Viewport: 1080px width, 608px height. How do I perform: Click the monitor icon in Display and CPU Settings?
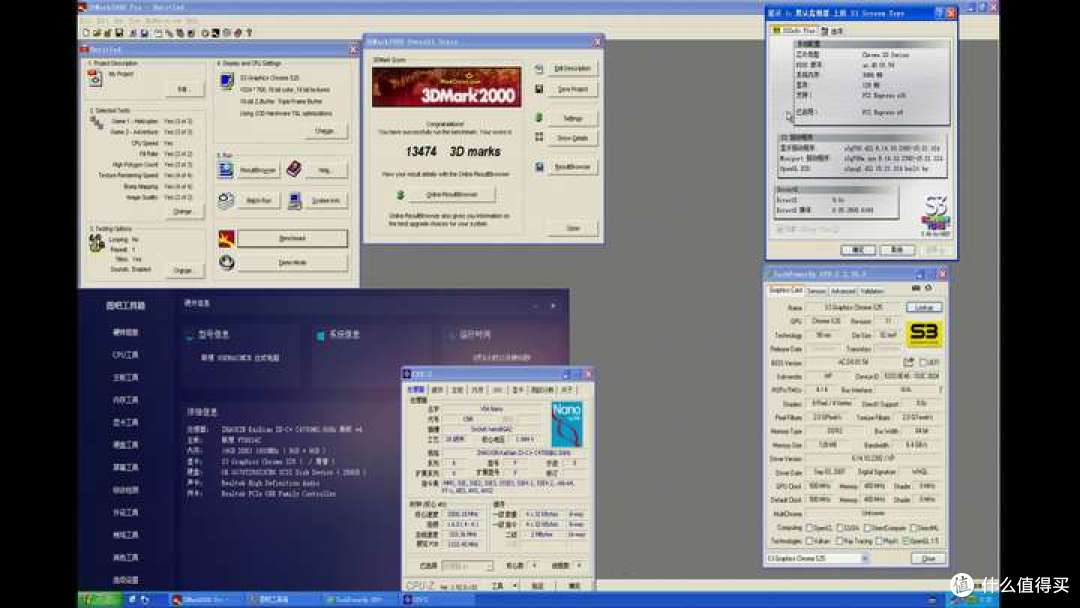pyautogui.click(x=226, y=81)
